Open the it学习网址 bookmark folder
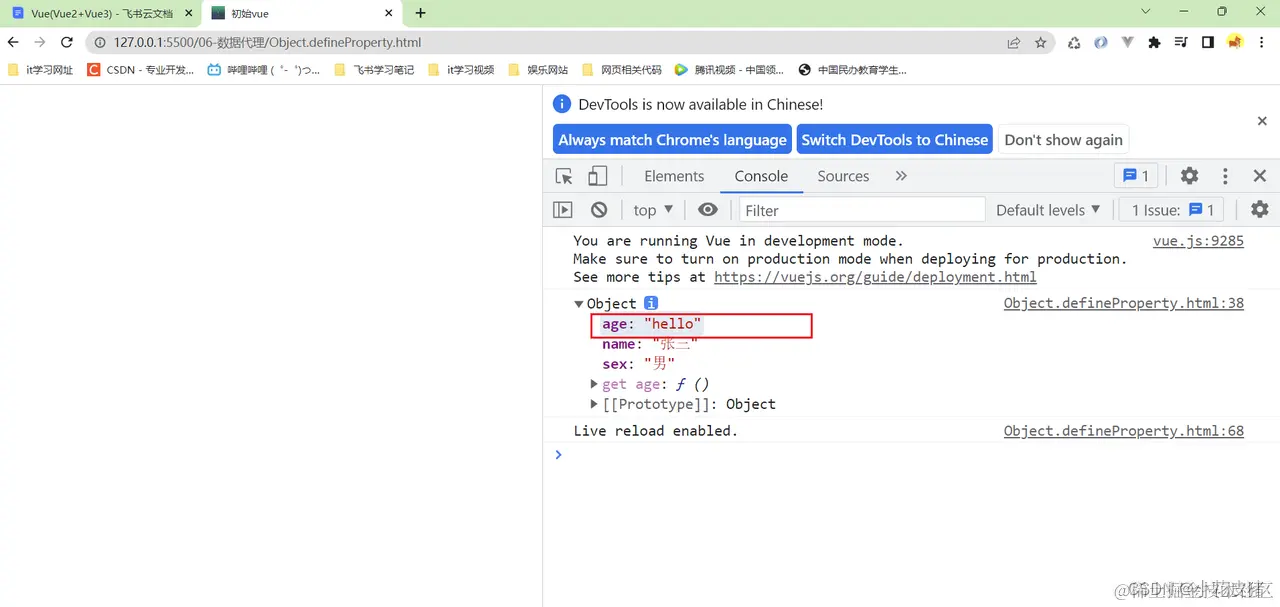 [x=40, y=70]
